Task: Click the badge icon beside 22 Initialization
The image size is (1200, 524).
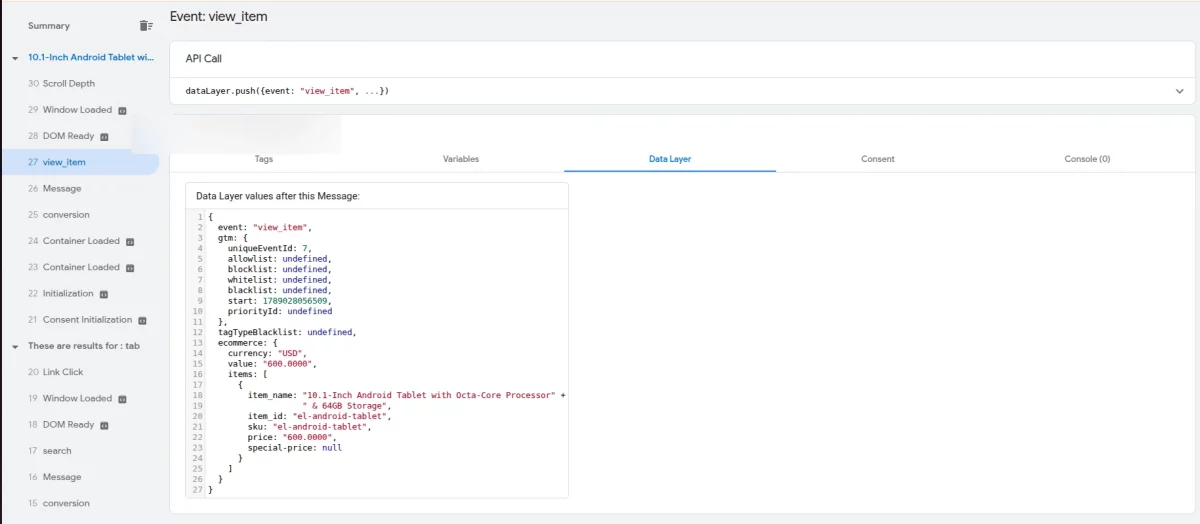Action: (104, 294)
